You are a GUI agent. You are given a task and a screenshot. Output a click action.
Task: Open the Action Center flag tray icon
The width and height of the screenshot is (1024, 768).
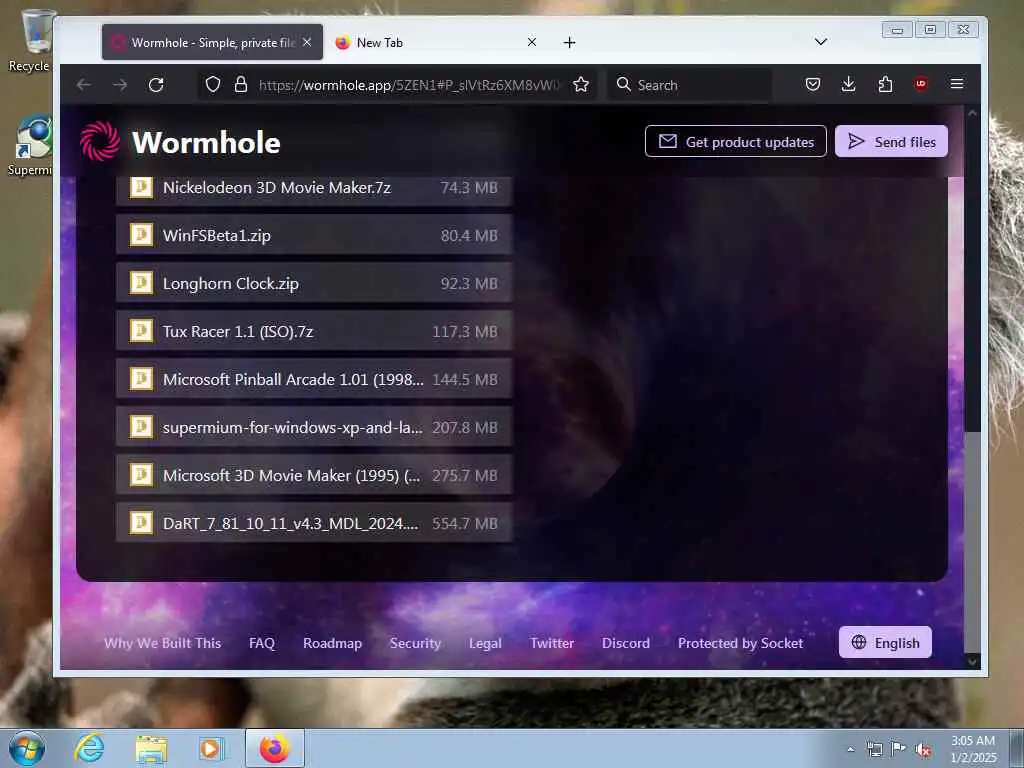point(899,748)
